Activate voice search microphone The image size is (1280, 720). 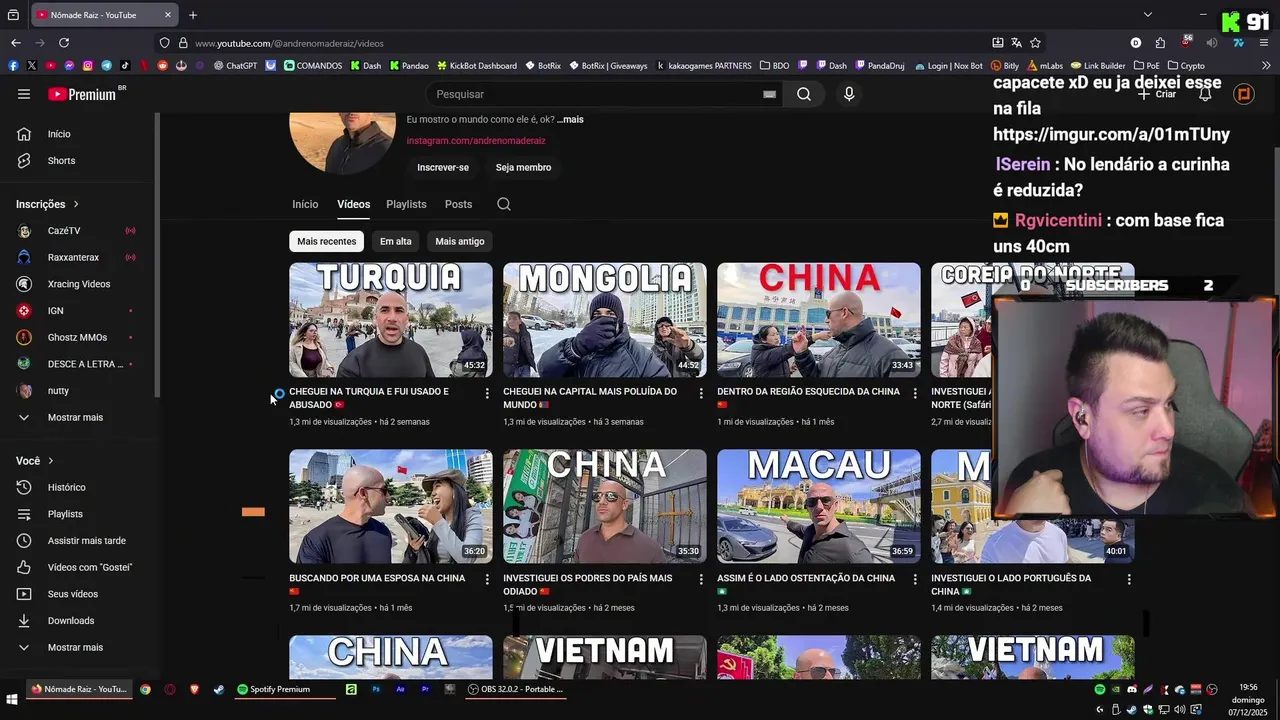pos(849,94)
